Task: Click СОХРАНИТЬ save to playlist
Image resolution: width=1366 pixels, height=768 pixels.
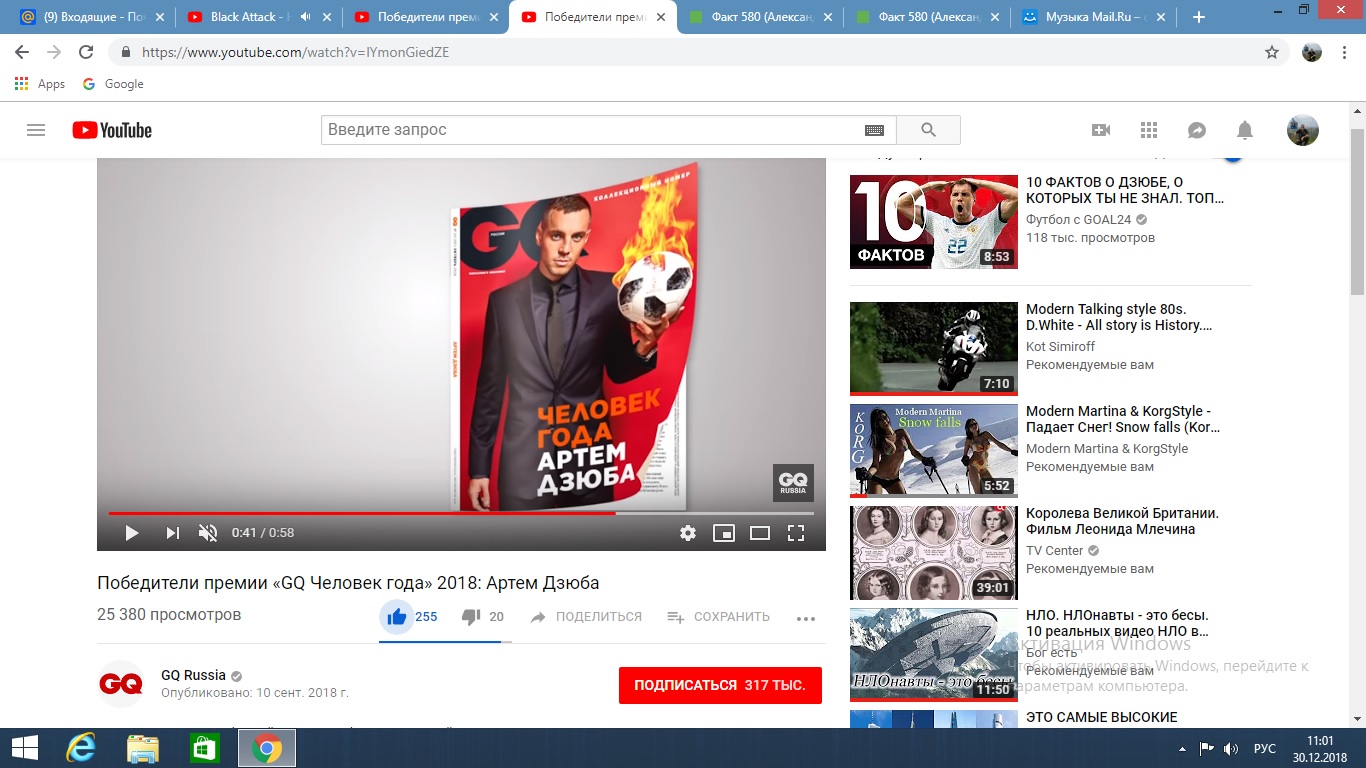Action: 718,617
